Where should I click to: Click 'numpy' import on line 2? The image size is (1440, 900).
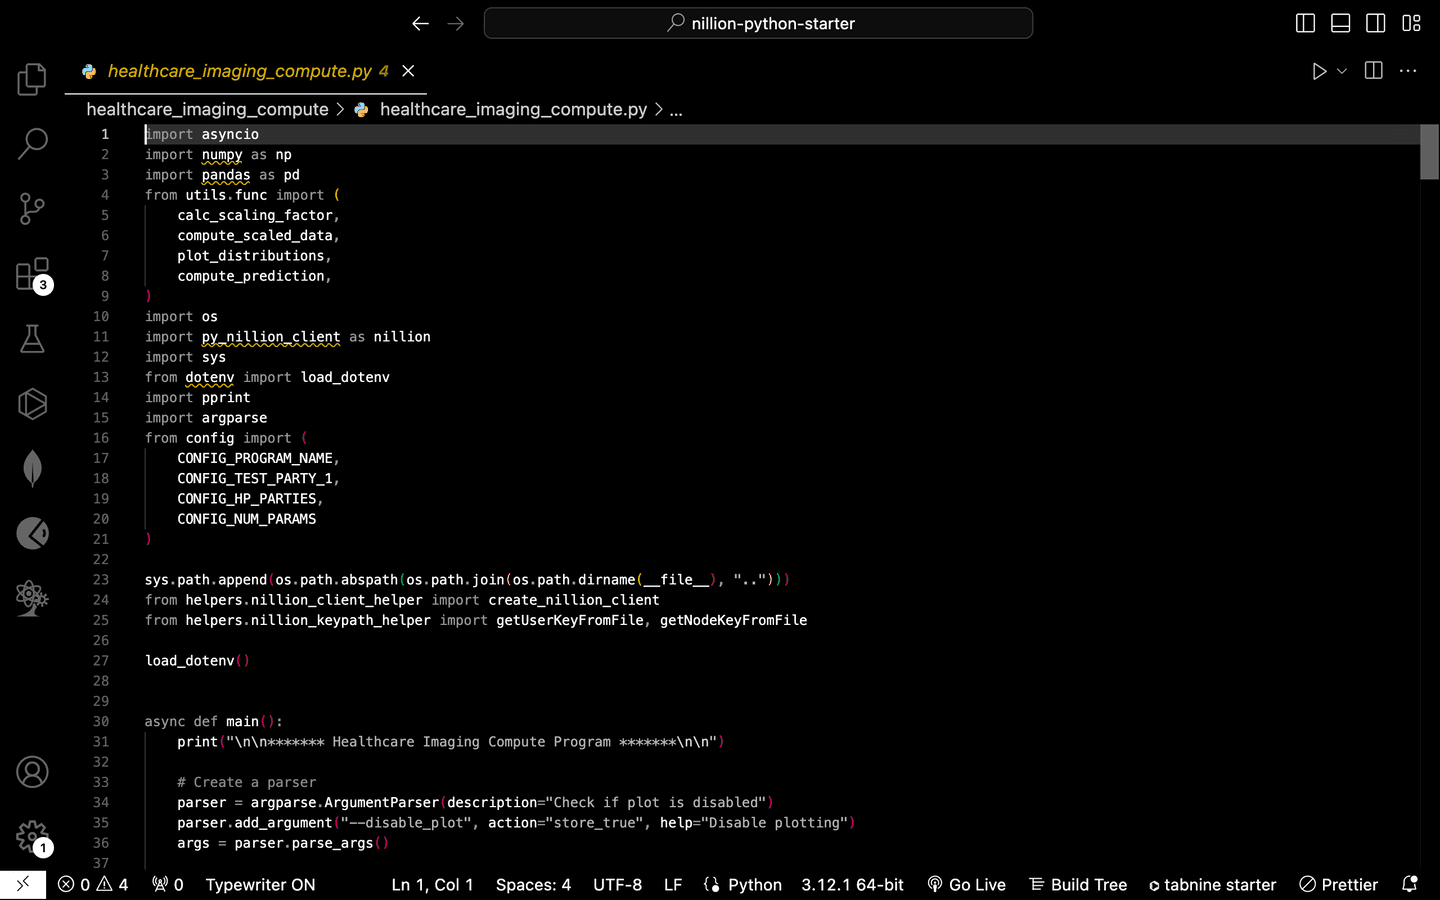(222, 154)
